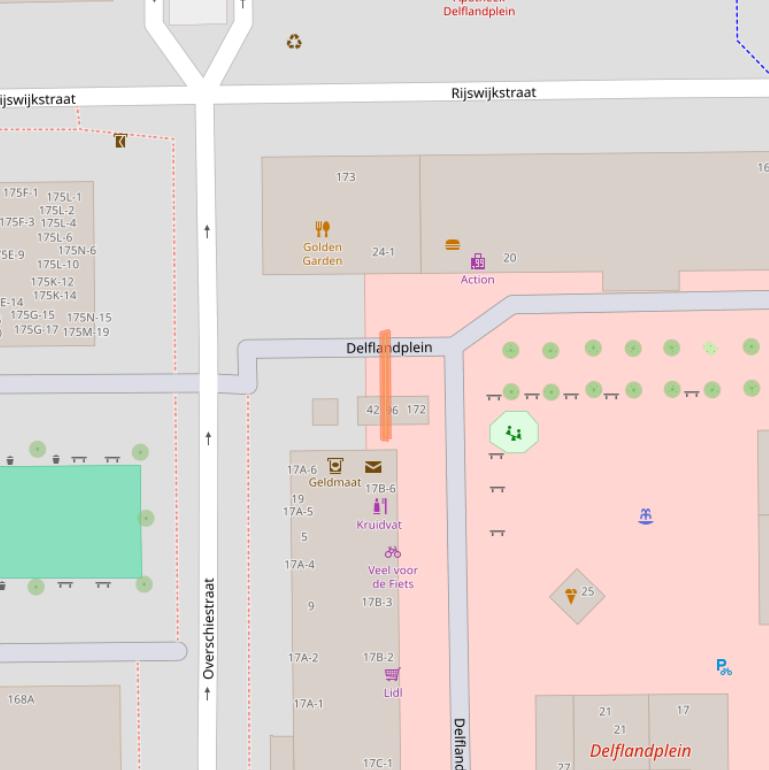Select the Veel voor de Fiets bicycle icon
Viewport: 769px width, 770px height.
tap(392, 552)
